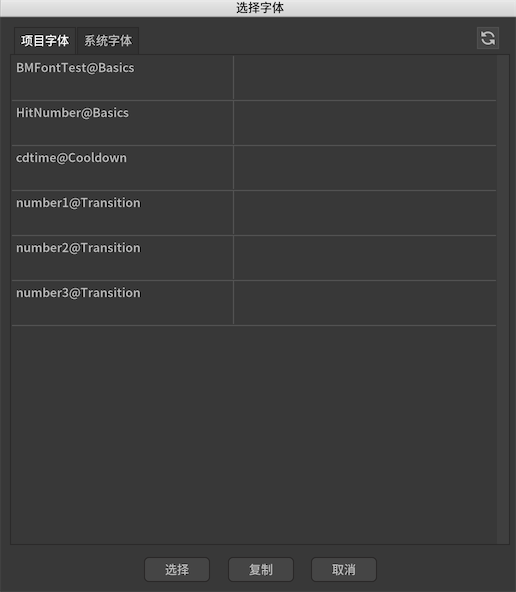Screen dimensions: 516x592
Task: Click the 选择 button
Action: (177, 569)
